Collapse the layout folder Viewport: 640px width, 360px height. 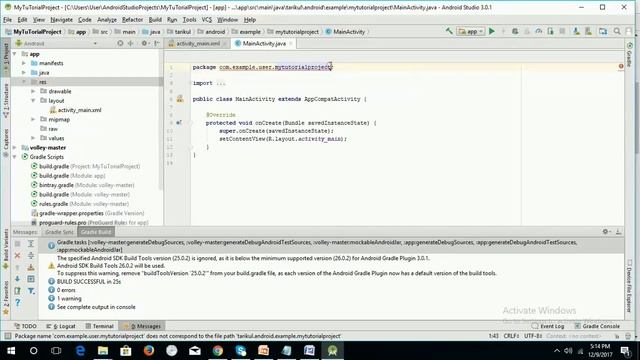pyautogui.click(x=33, y=101)
